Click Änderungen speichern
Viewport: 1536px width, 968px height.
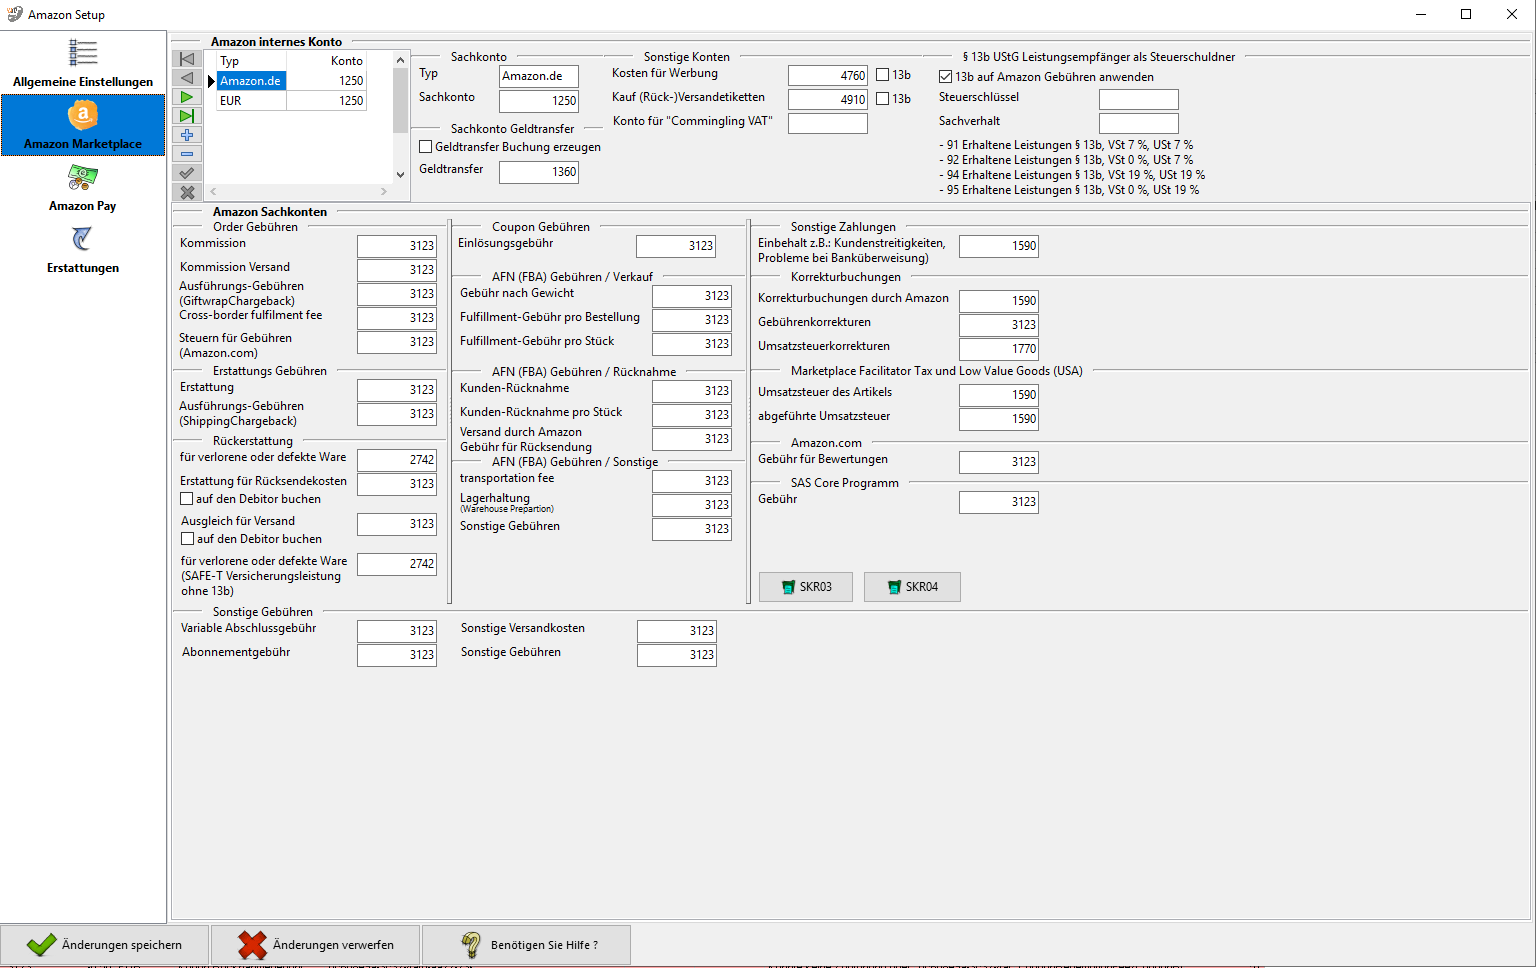(105, 945)
